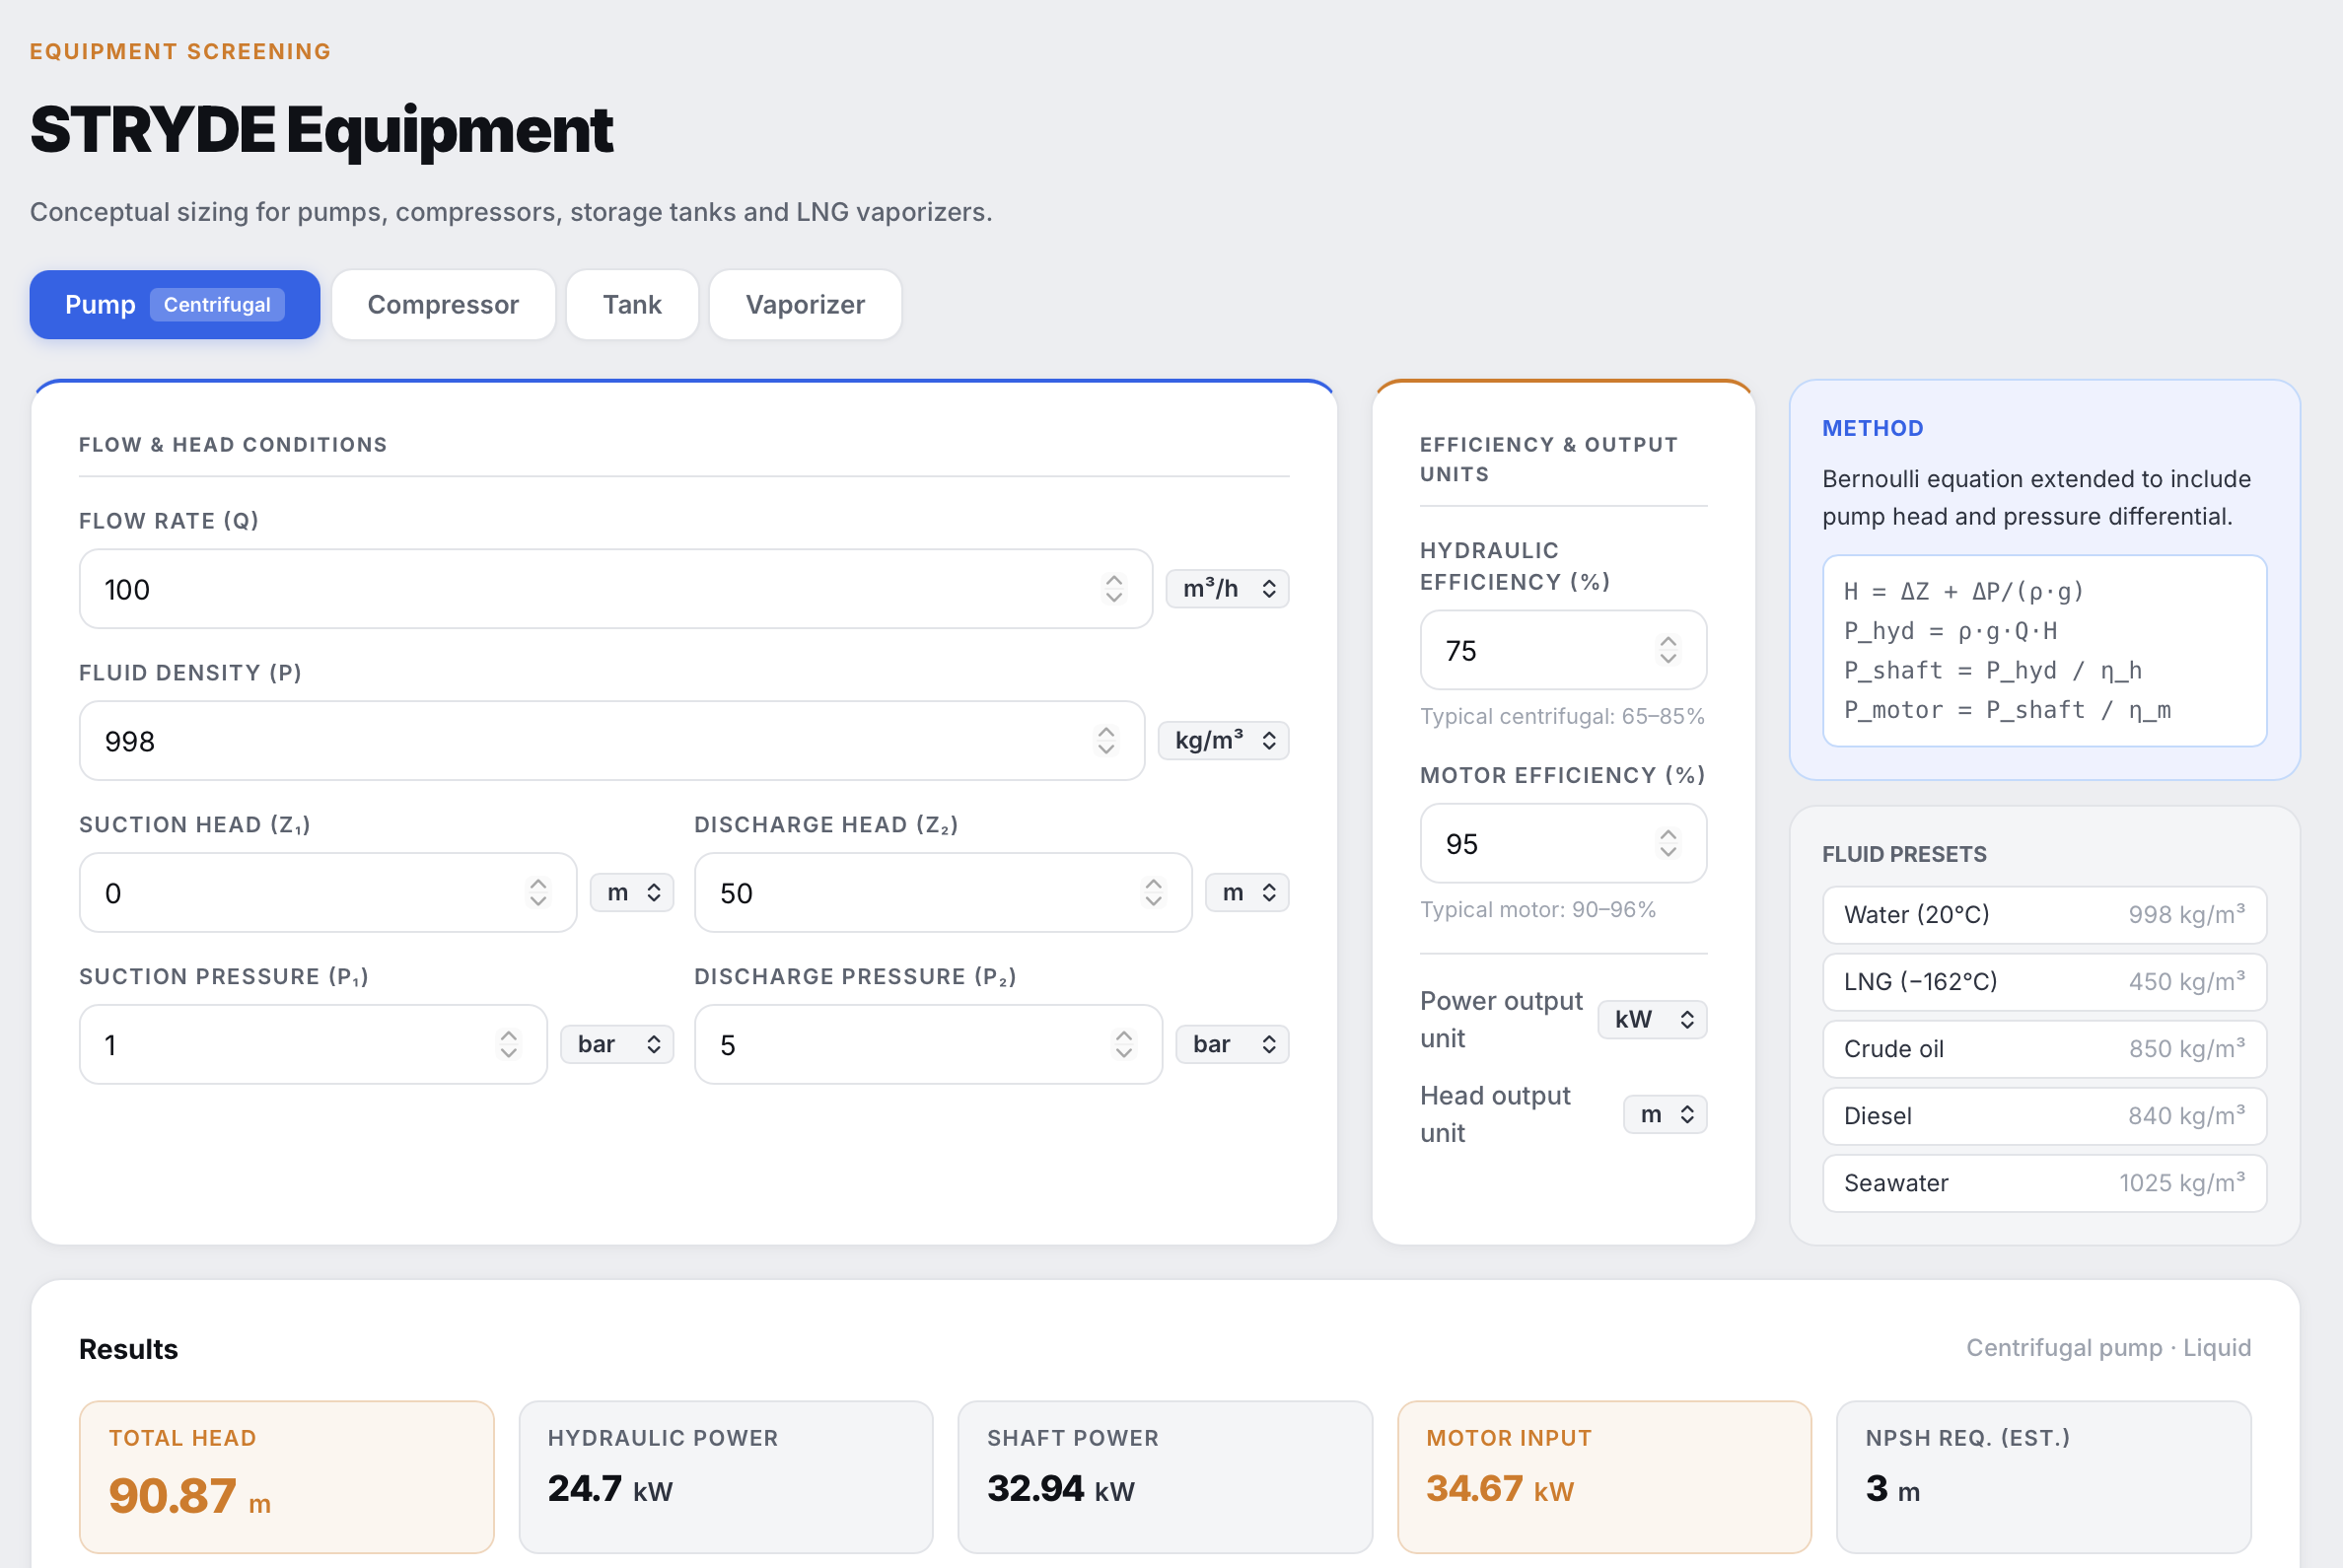Screen dimensions: 2343x1568
Task: Click the flow rate stepper arrows
Action: click(x=1113, y=589)
